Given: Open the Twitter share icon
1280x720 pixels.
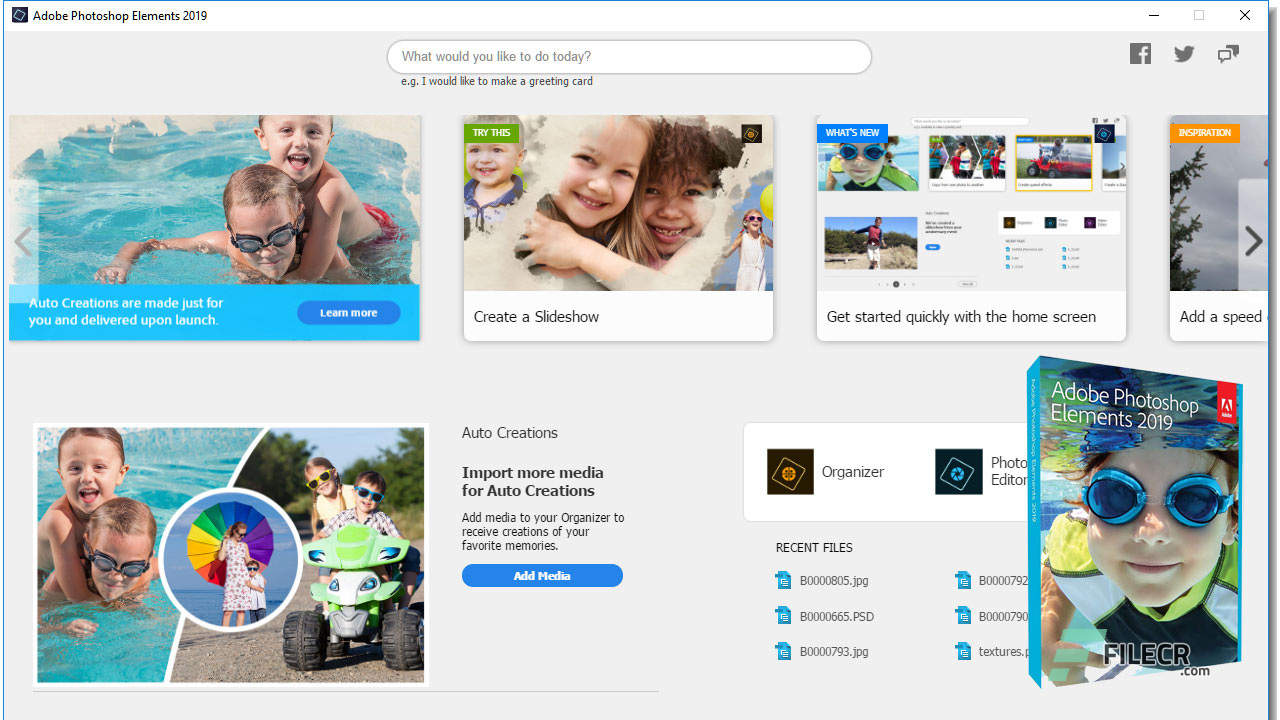Looking at the screenshot, I should tap(1184, 54).
